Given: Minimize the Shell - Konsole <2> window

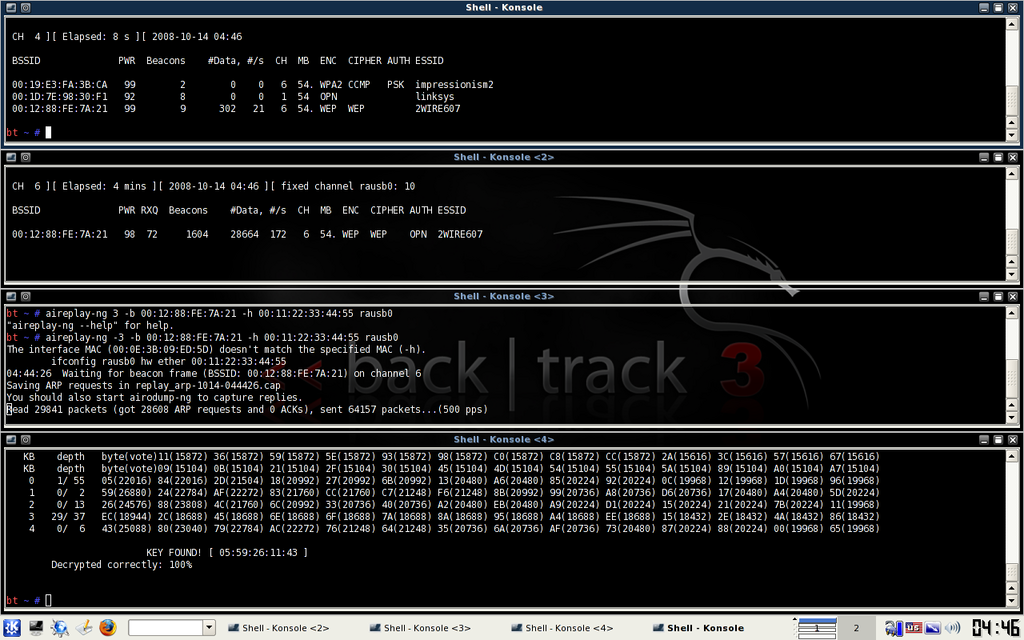Looking at the screenshot, I should (x=984, y=157).
